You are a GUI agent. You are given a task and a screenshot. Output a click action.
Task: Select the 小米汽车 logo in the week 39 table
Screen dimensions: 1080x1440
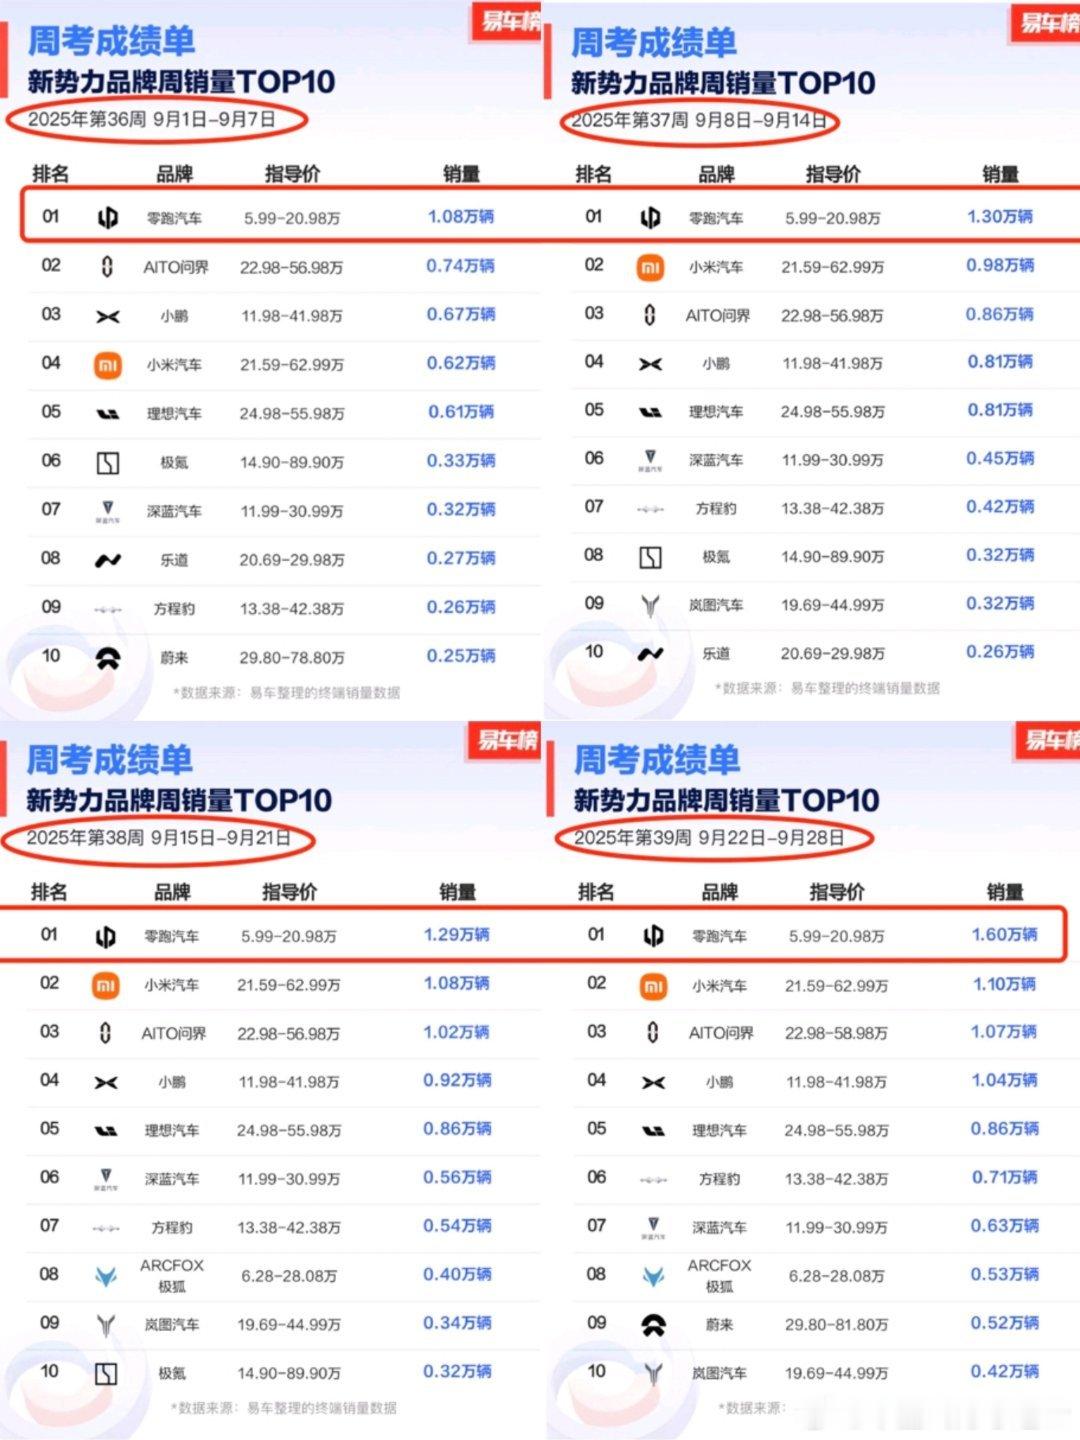[653, 986]
